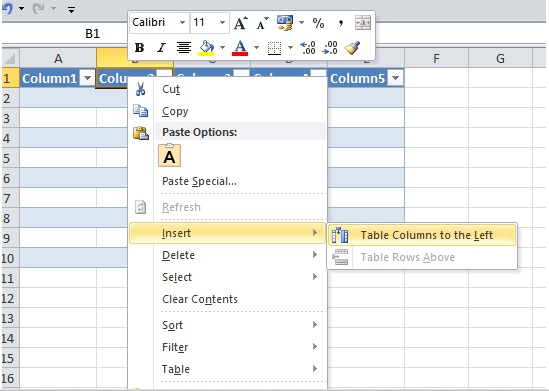This screenshot has width=549, height=391.
Task: Open the Select submenu
Action: coord(228,277)
